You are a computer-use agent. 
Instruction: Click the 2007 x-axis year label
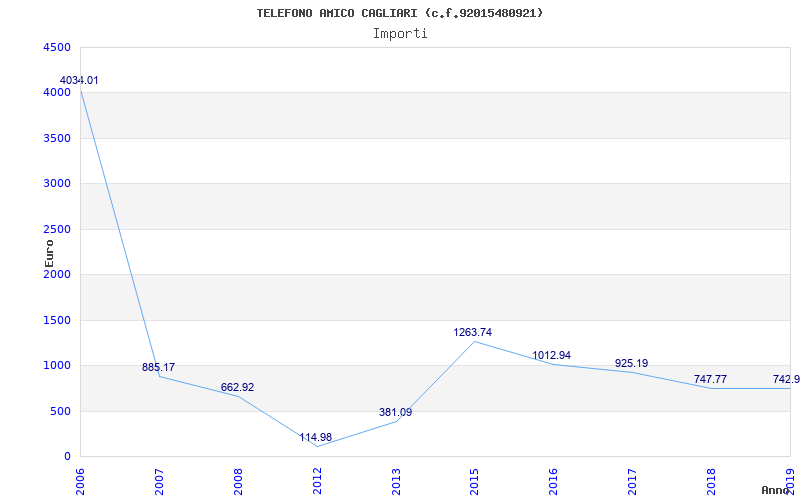159,481
